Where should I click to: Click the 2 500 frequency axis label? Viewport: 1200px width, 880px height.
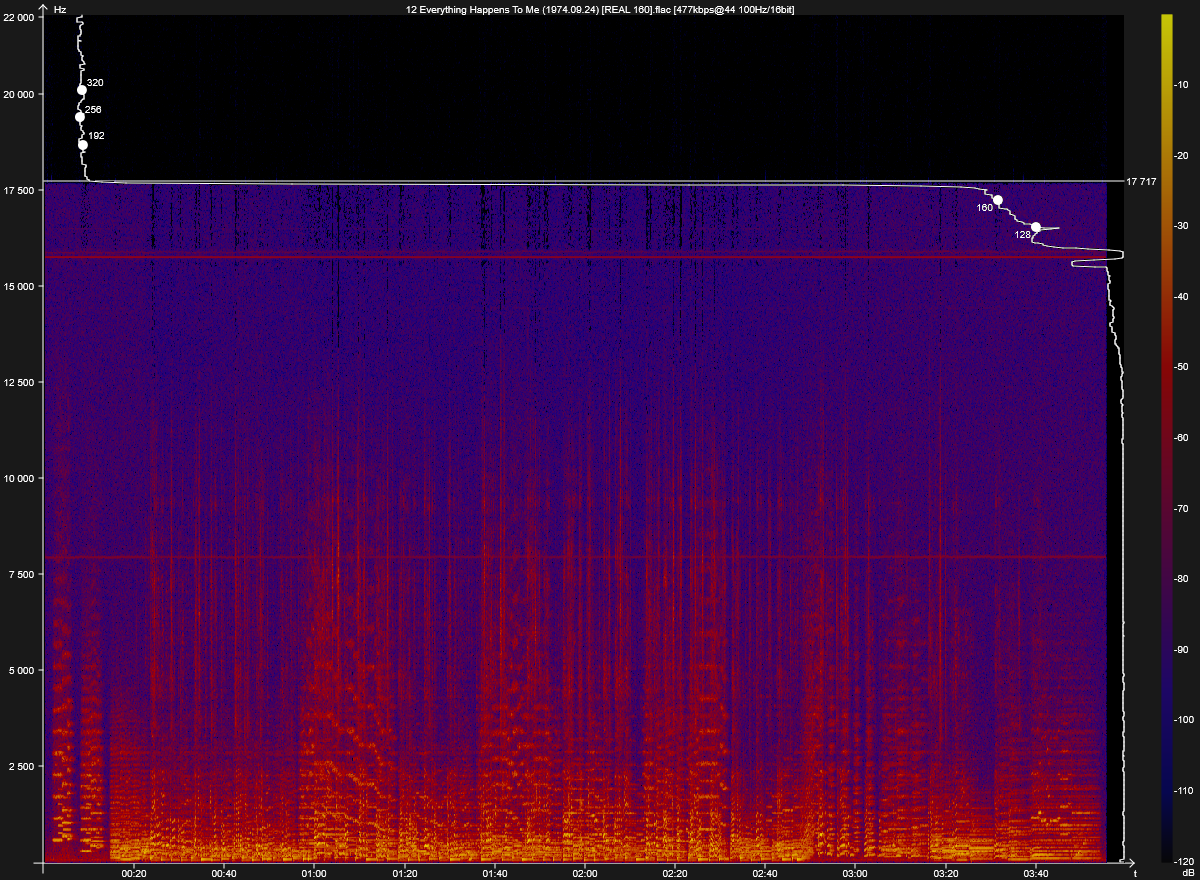(x=23, y=766)
